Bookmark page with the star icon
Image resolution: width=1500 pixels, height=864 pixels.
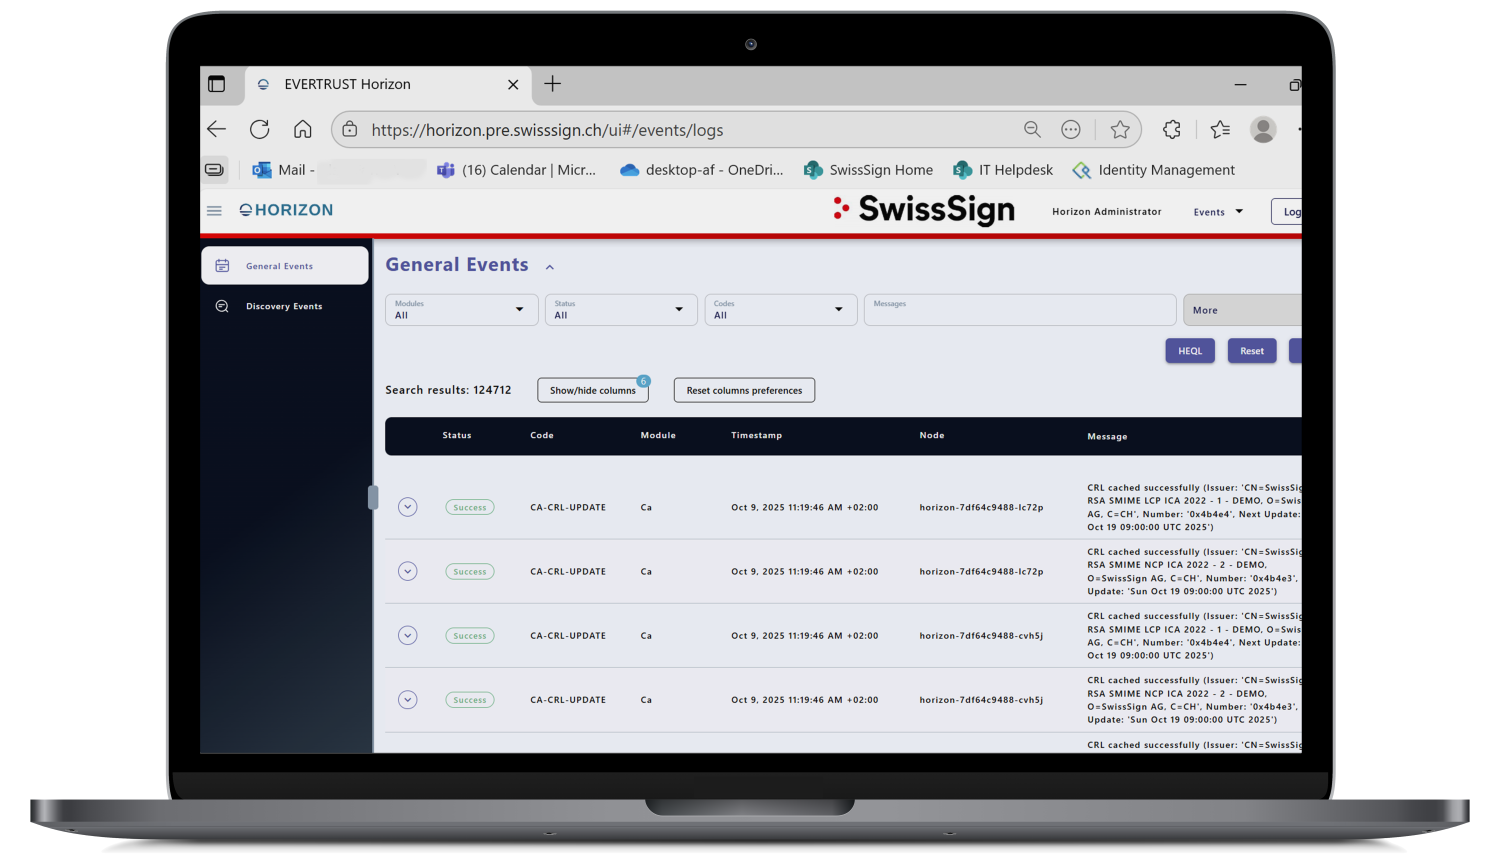[1120, 130]
